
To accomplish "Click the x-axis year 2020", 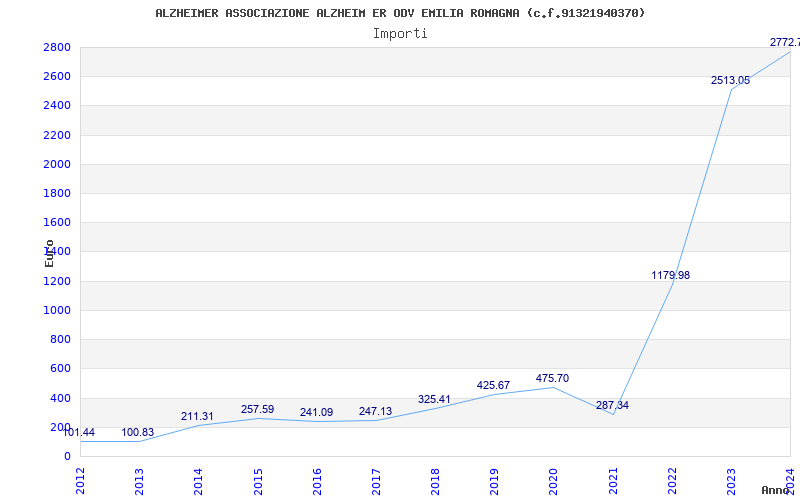I will (554, 481).
